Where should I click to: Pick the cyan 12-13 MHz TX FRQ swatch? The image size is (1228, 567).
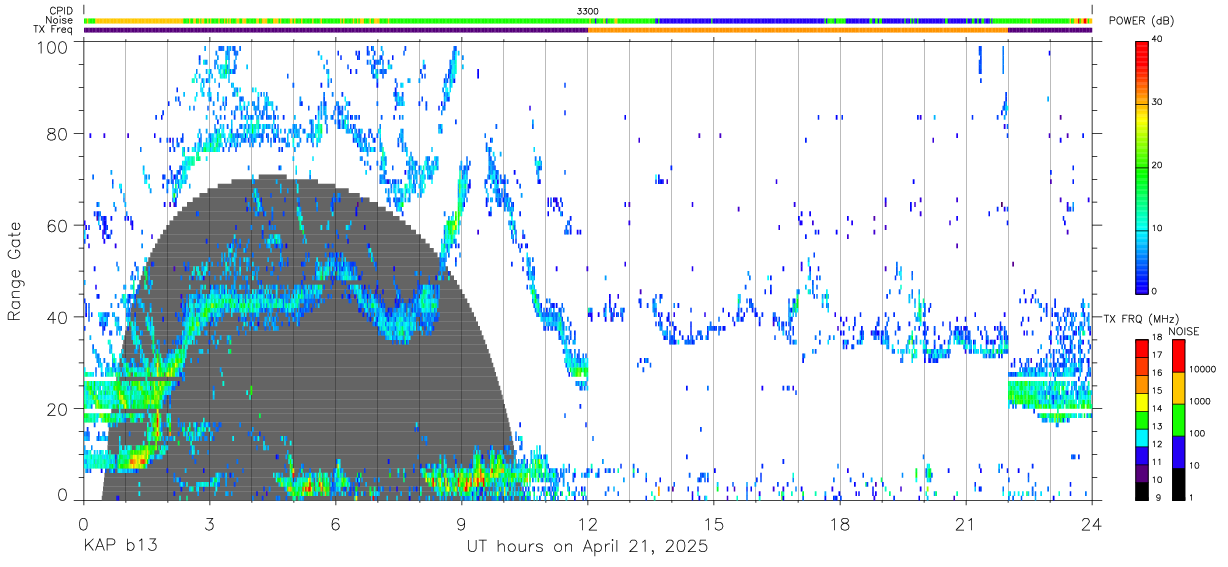tap(1141, 438)
